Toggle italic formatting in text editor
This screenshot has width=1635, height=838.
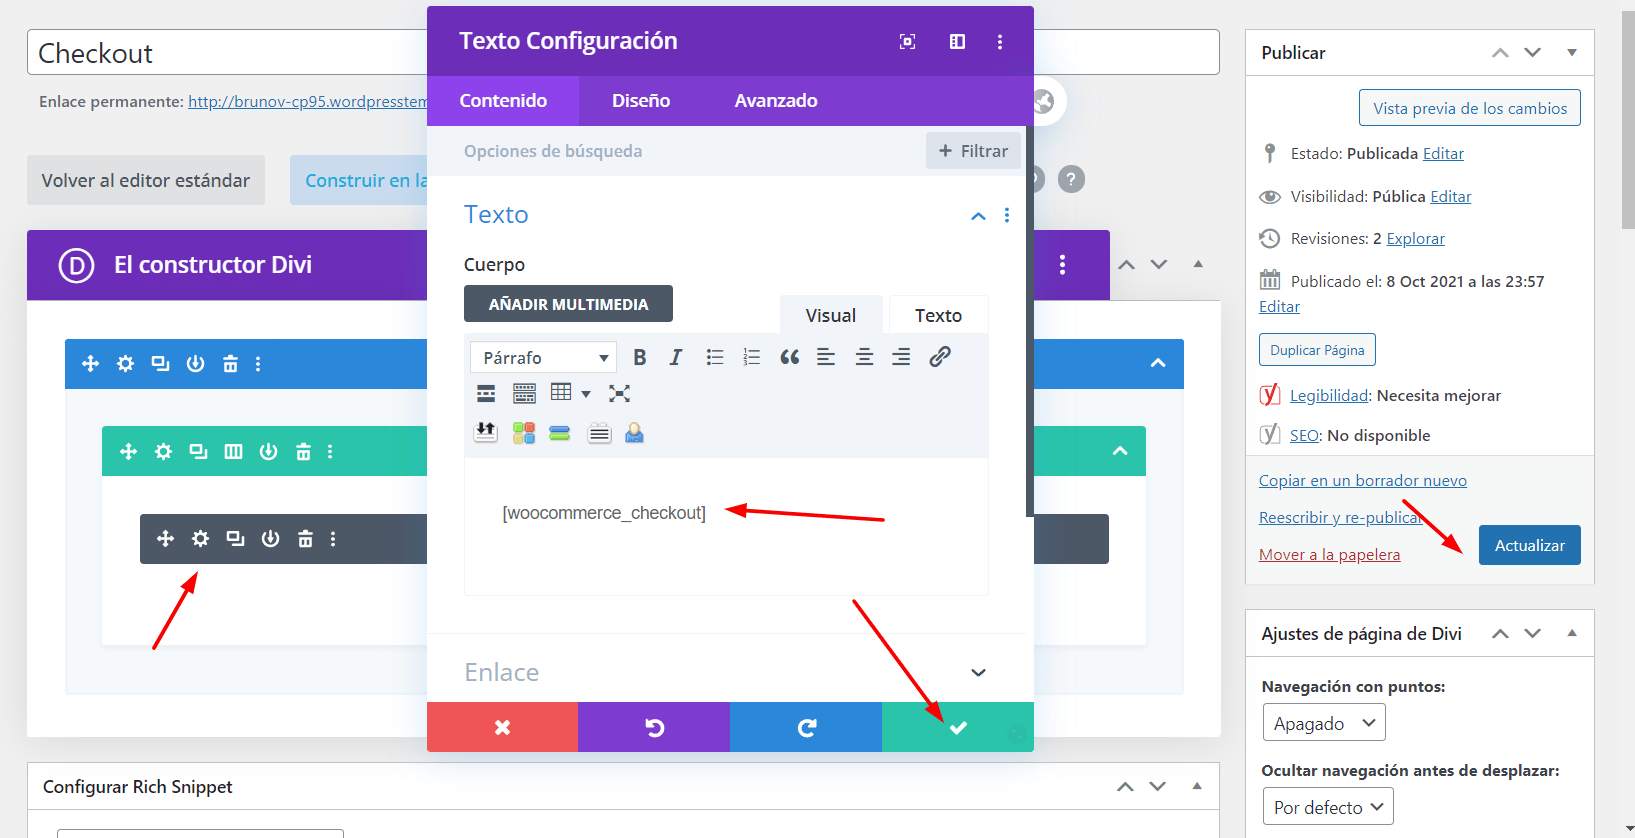pyautogui.click(x=676, y=357)
